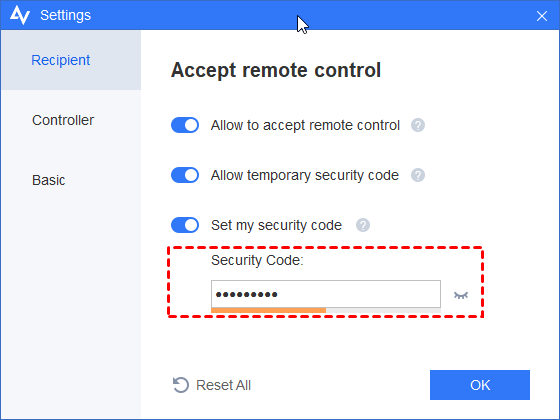The image size is (560, 420).
Task: Click the Settings title bar text
Action: tap(65, 15)
